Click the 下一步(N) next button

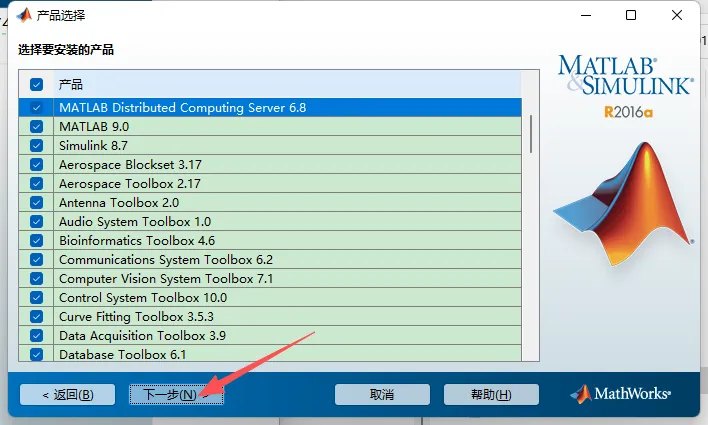(176, 395)
